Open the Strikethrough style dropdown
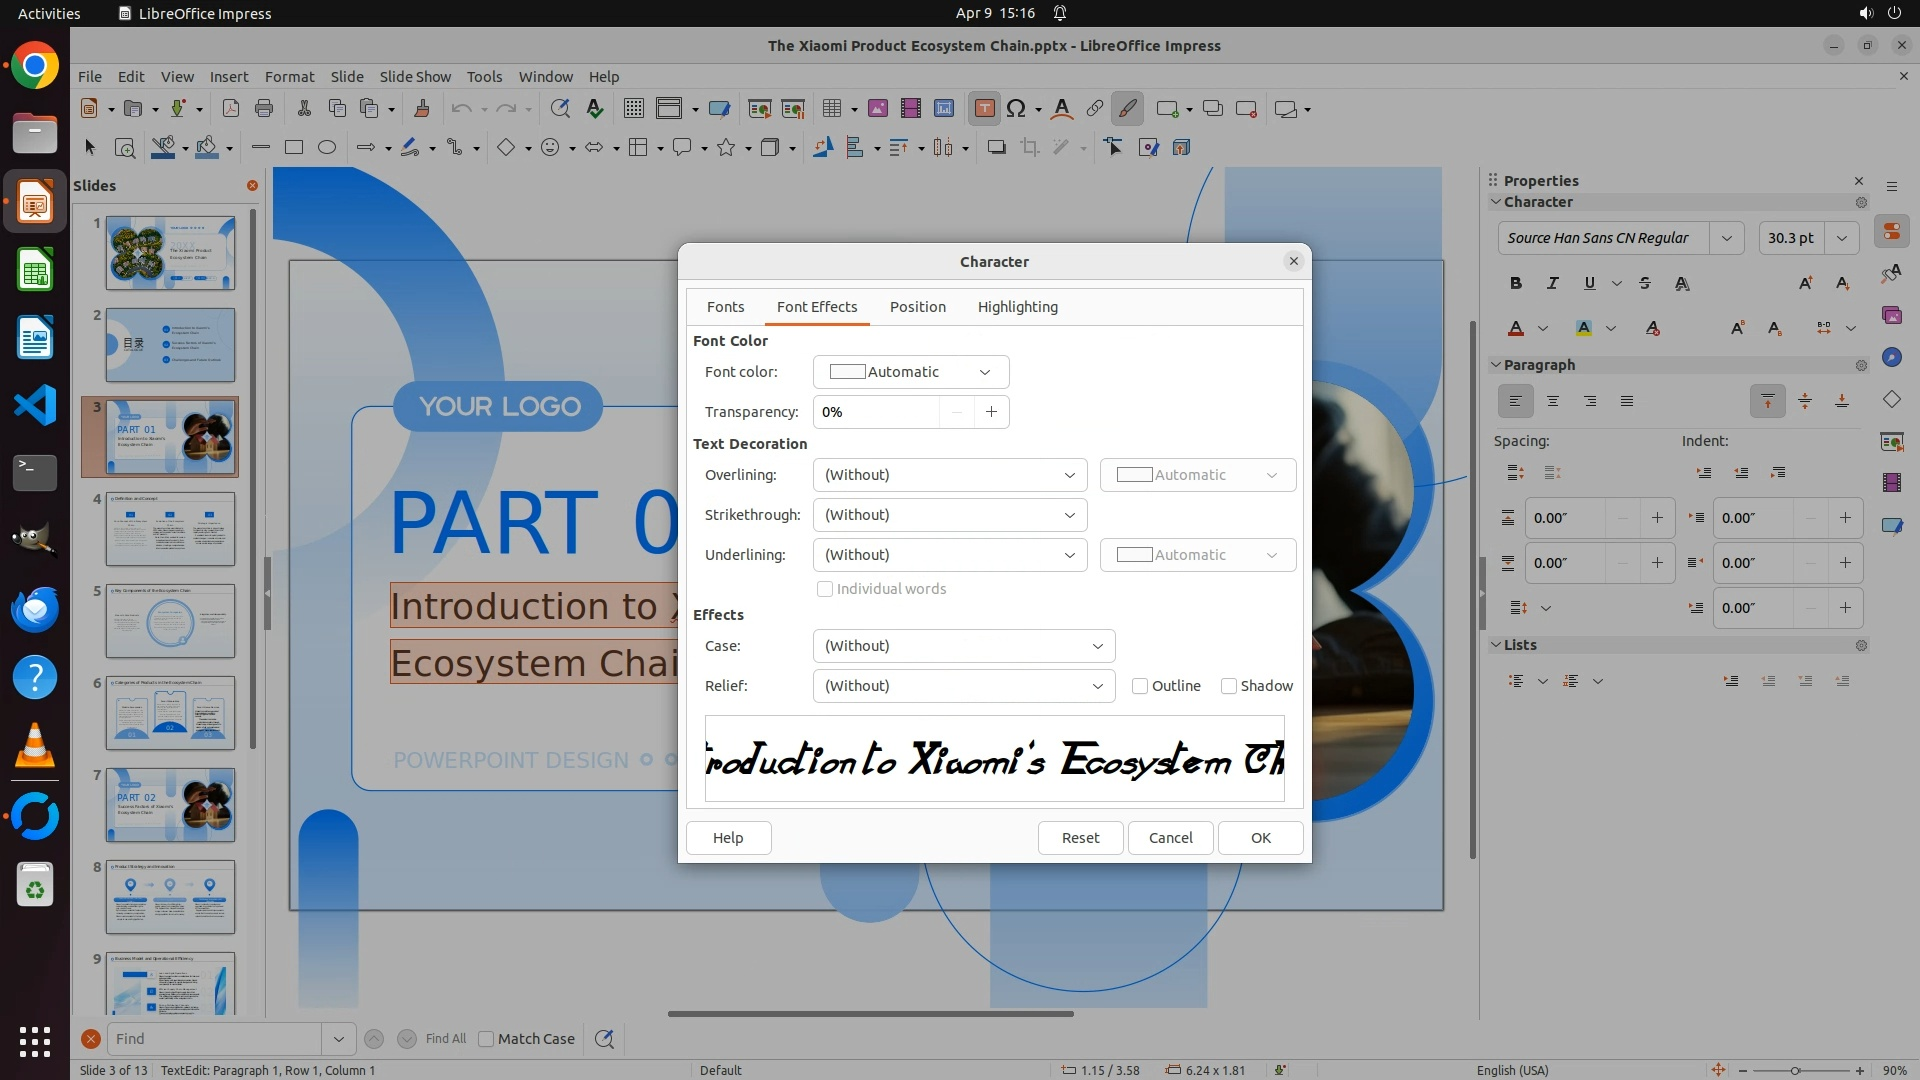This screenshot has height=1080, width=1920. click(949, 515)
